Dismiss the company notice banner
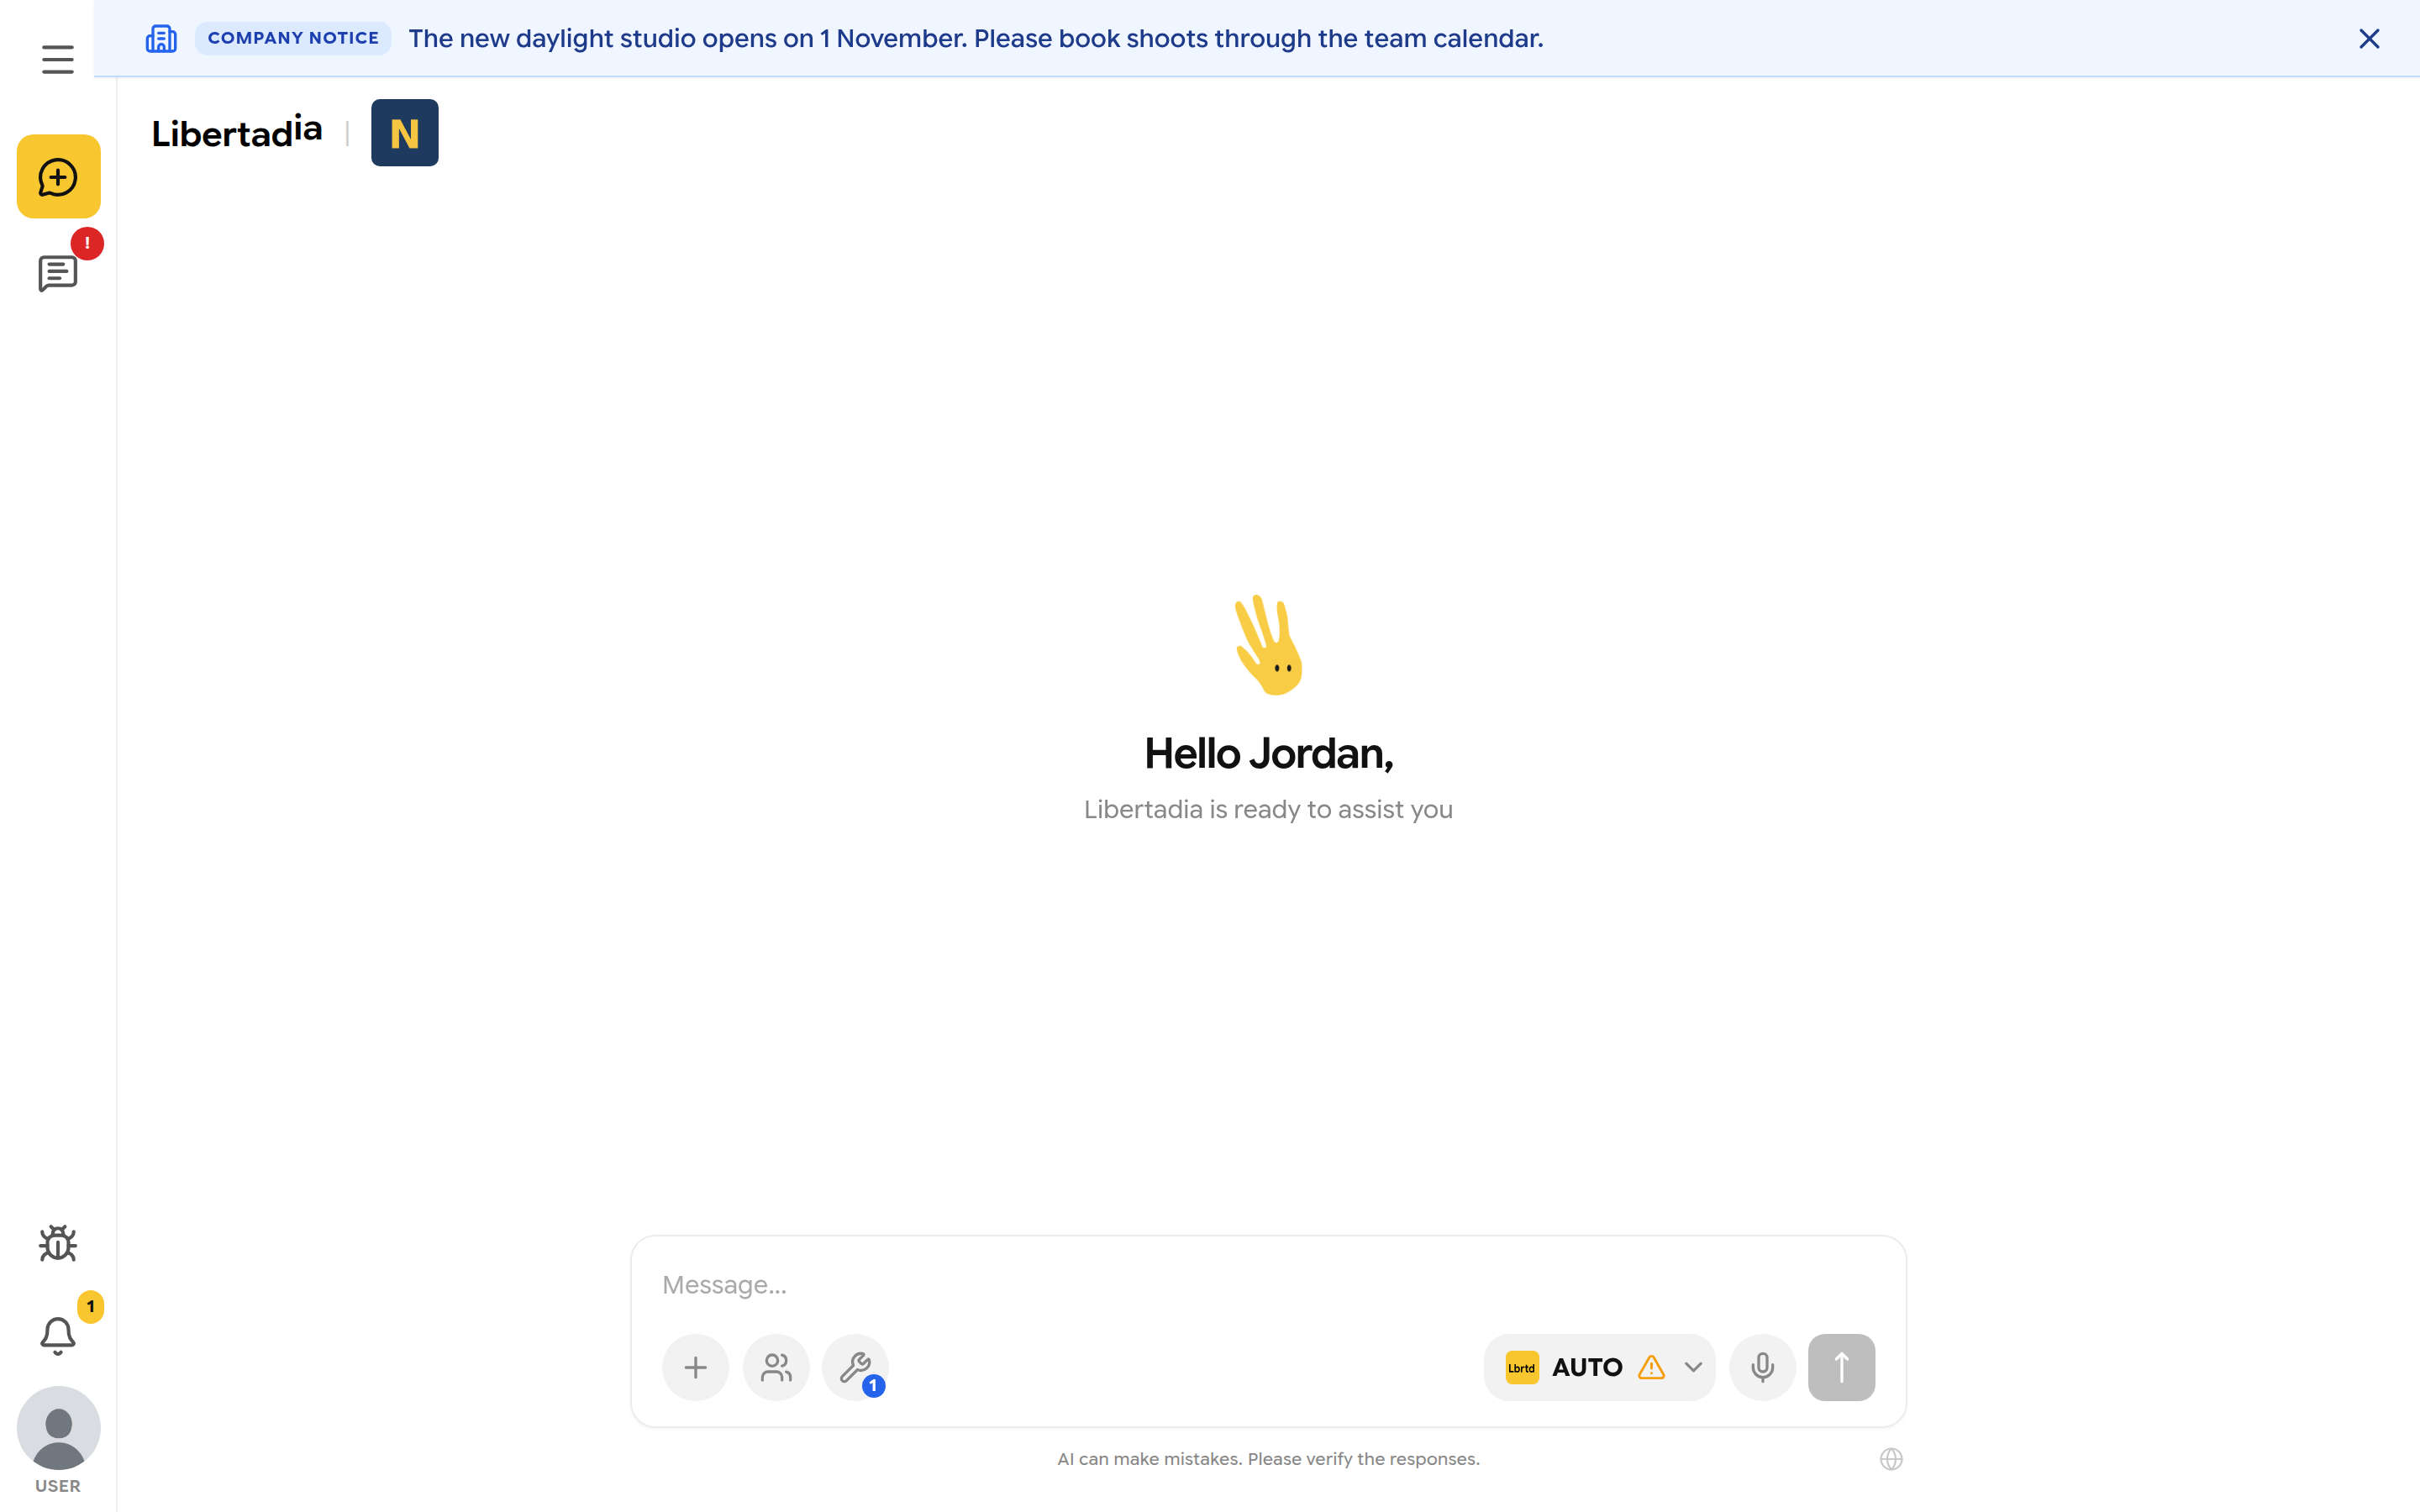 point(2369,38)
